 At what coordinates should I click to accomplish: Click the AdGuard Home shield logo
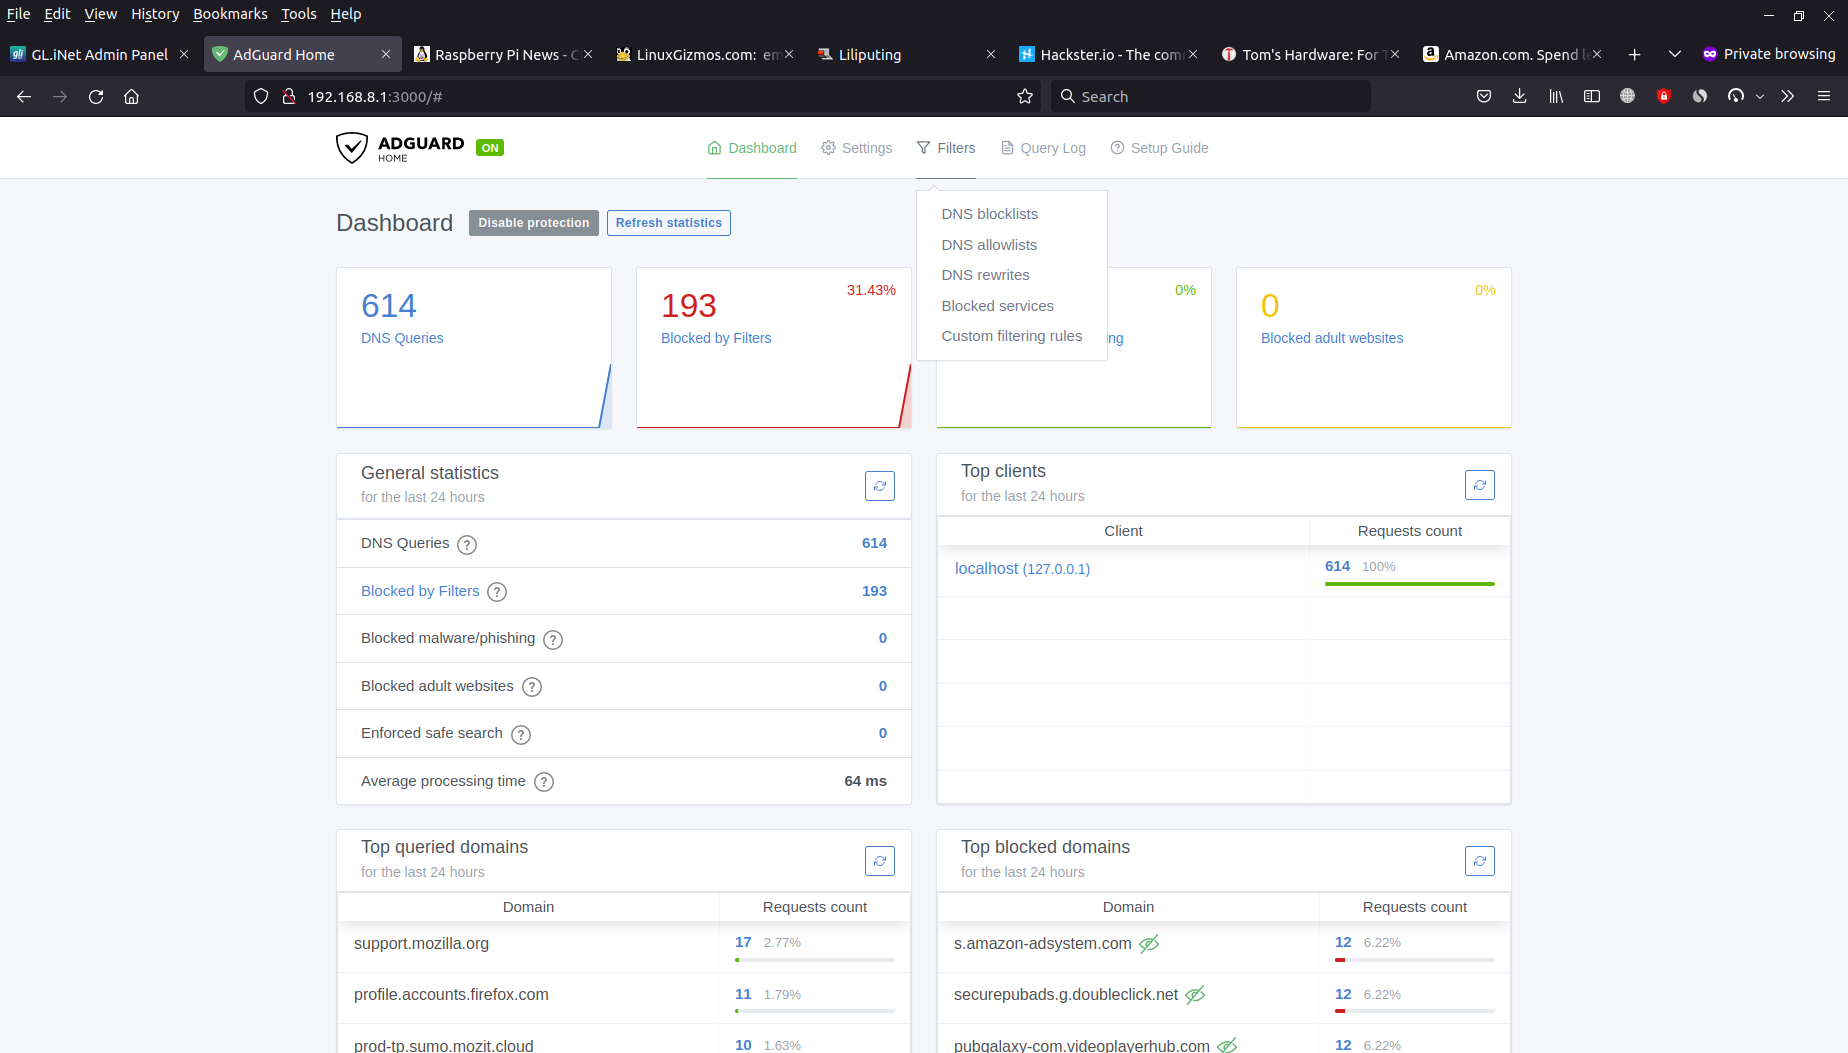click(352, 148)
